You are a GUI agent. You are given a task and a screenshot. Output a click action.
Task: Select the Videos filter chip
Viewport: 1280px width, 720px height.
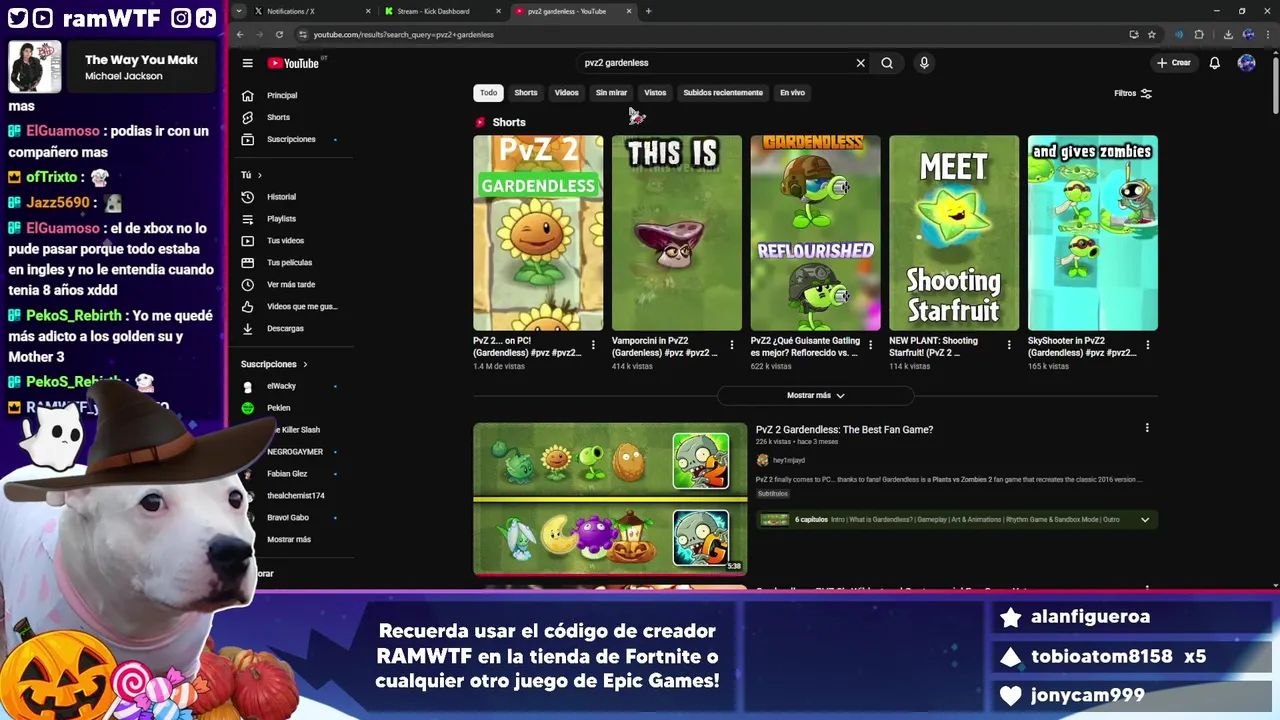[x=567, y=93]
